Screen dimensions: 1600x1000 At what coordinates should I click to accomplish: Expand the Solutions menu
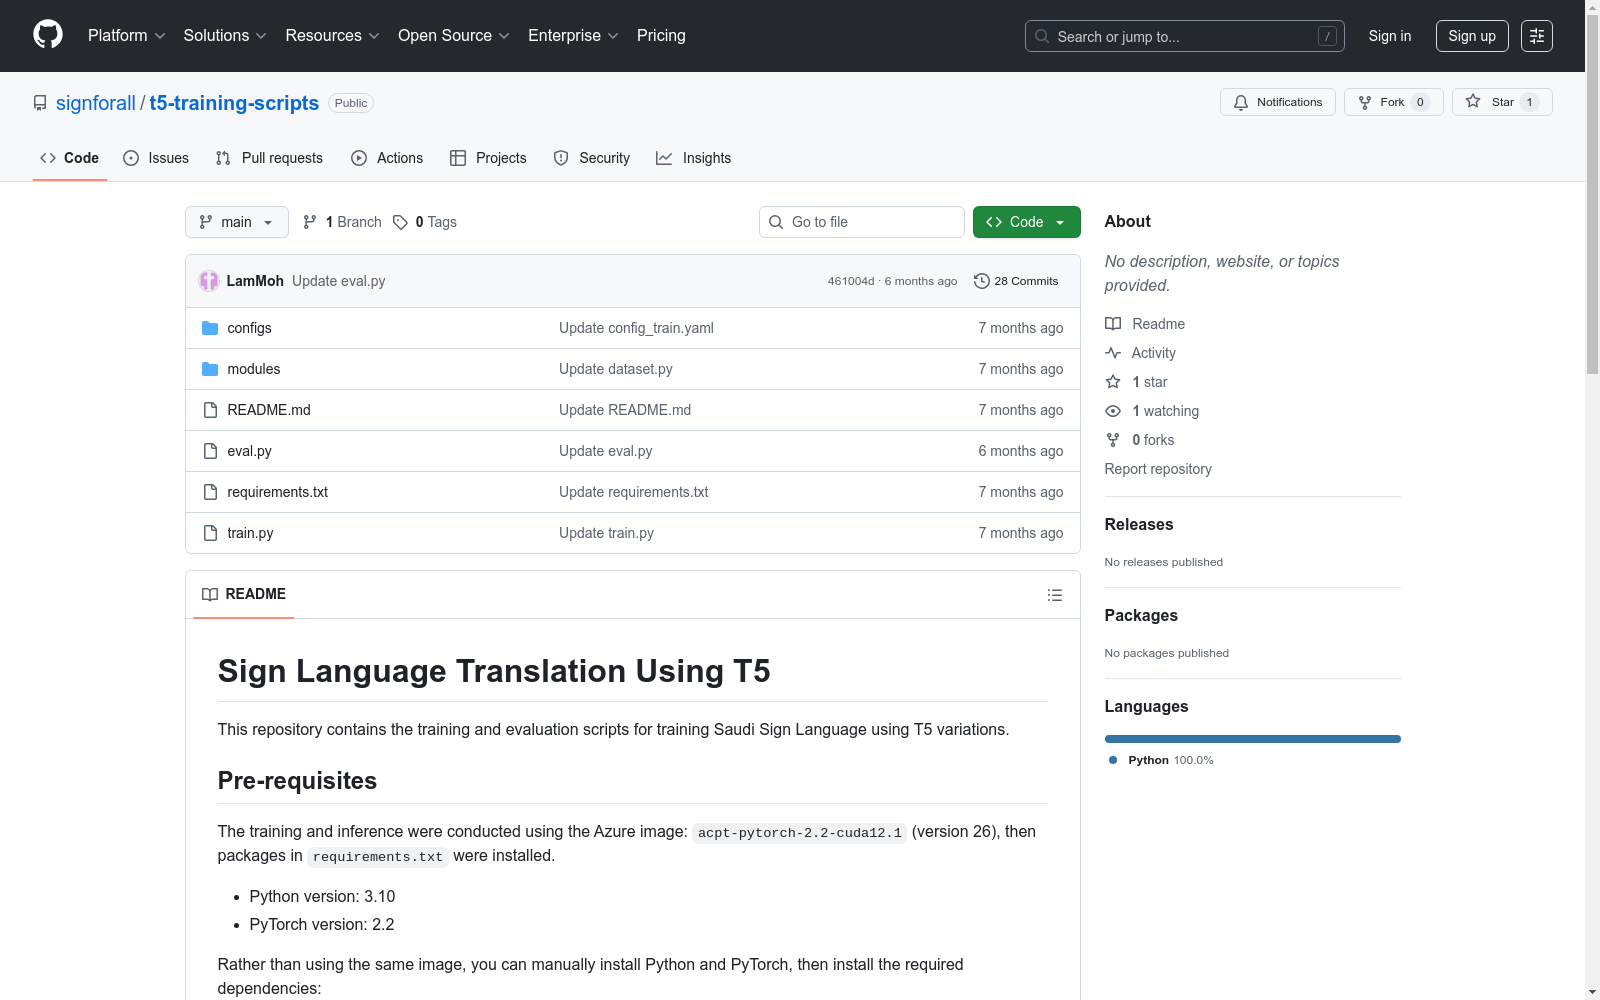tap(225, 36)
